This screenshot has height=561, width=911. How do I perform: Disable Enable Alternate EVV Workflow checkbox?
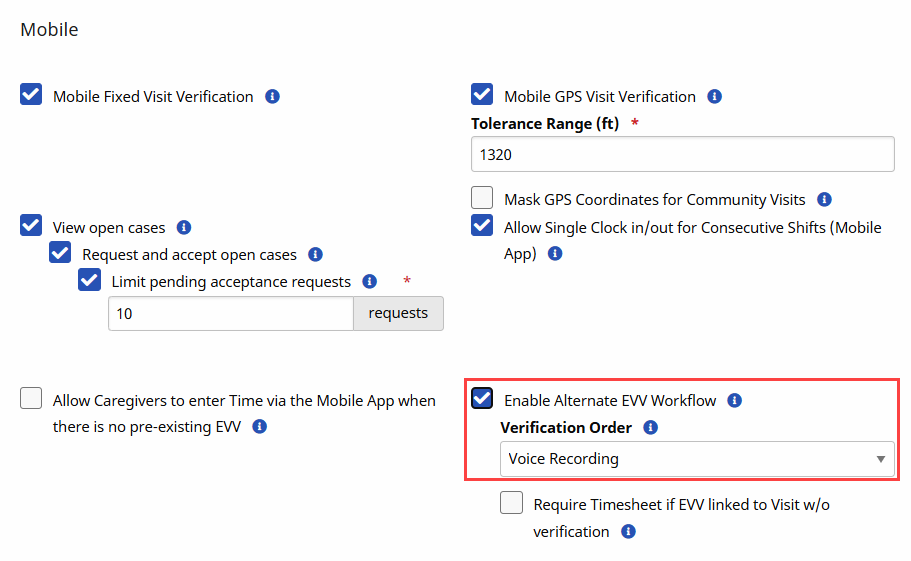482,399
